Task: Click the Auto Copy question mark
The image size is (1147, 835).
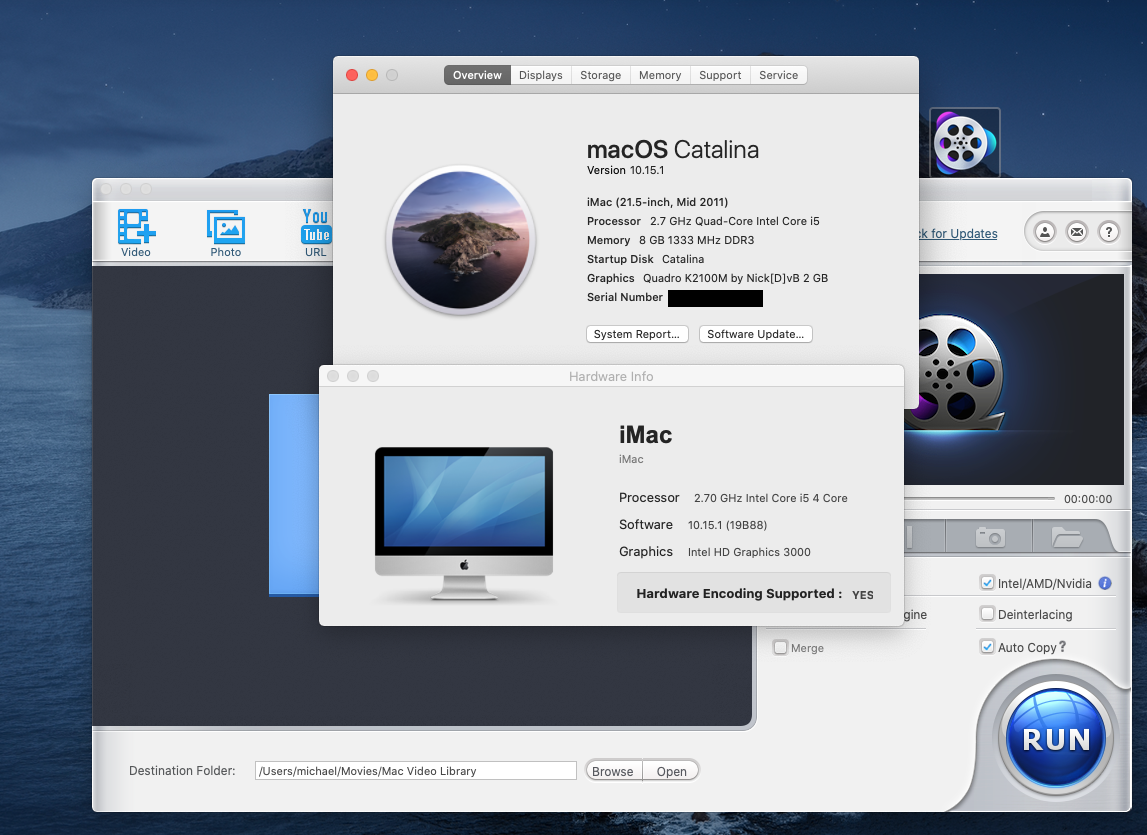Action: pos(1063,647)
